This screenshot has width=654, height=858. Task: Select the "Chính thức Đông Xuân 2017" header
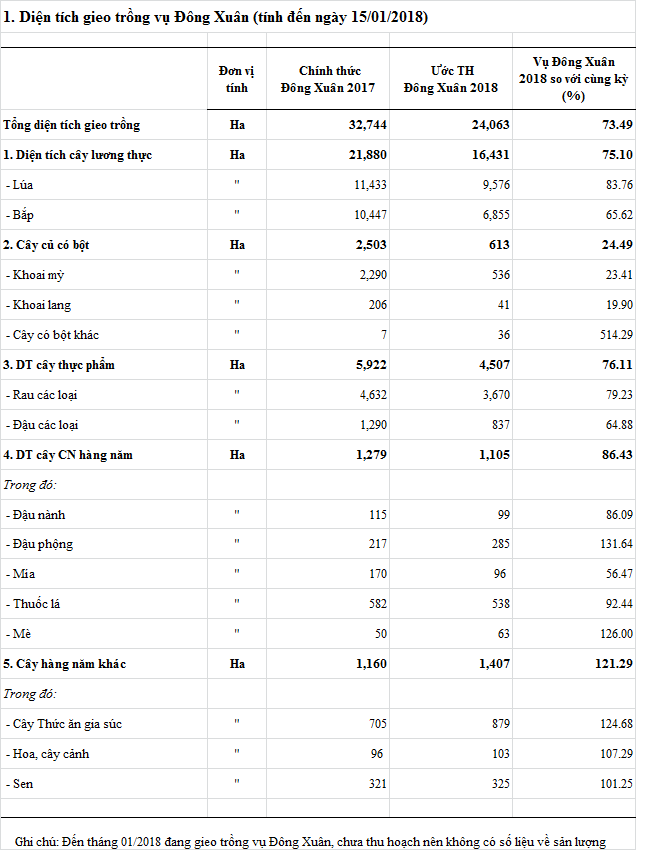pos(329,79)
